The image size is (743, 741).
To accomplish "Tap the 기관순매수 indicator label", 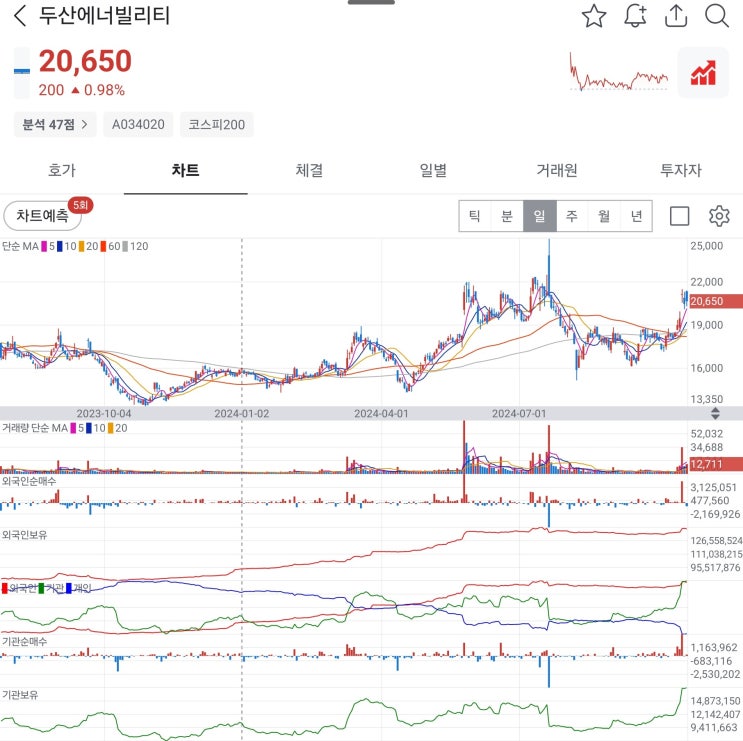I will [24, 642].
